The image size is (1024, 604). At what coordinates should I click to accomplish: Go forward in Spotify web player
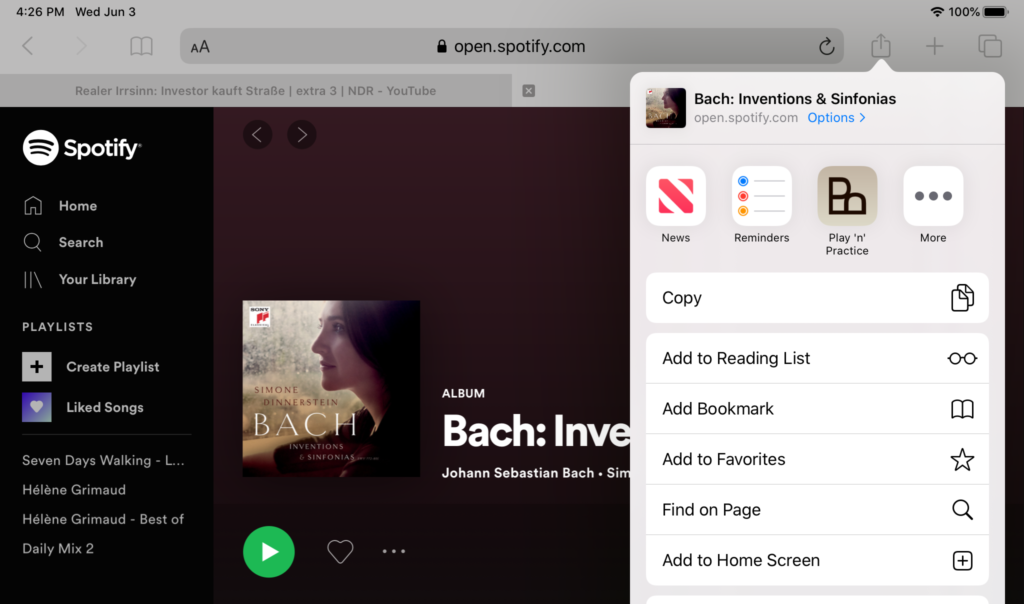[x=302, y=135]
